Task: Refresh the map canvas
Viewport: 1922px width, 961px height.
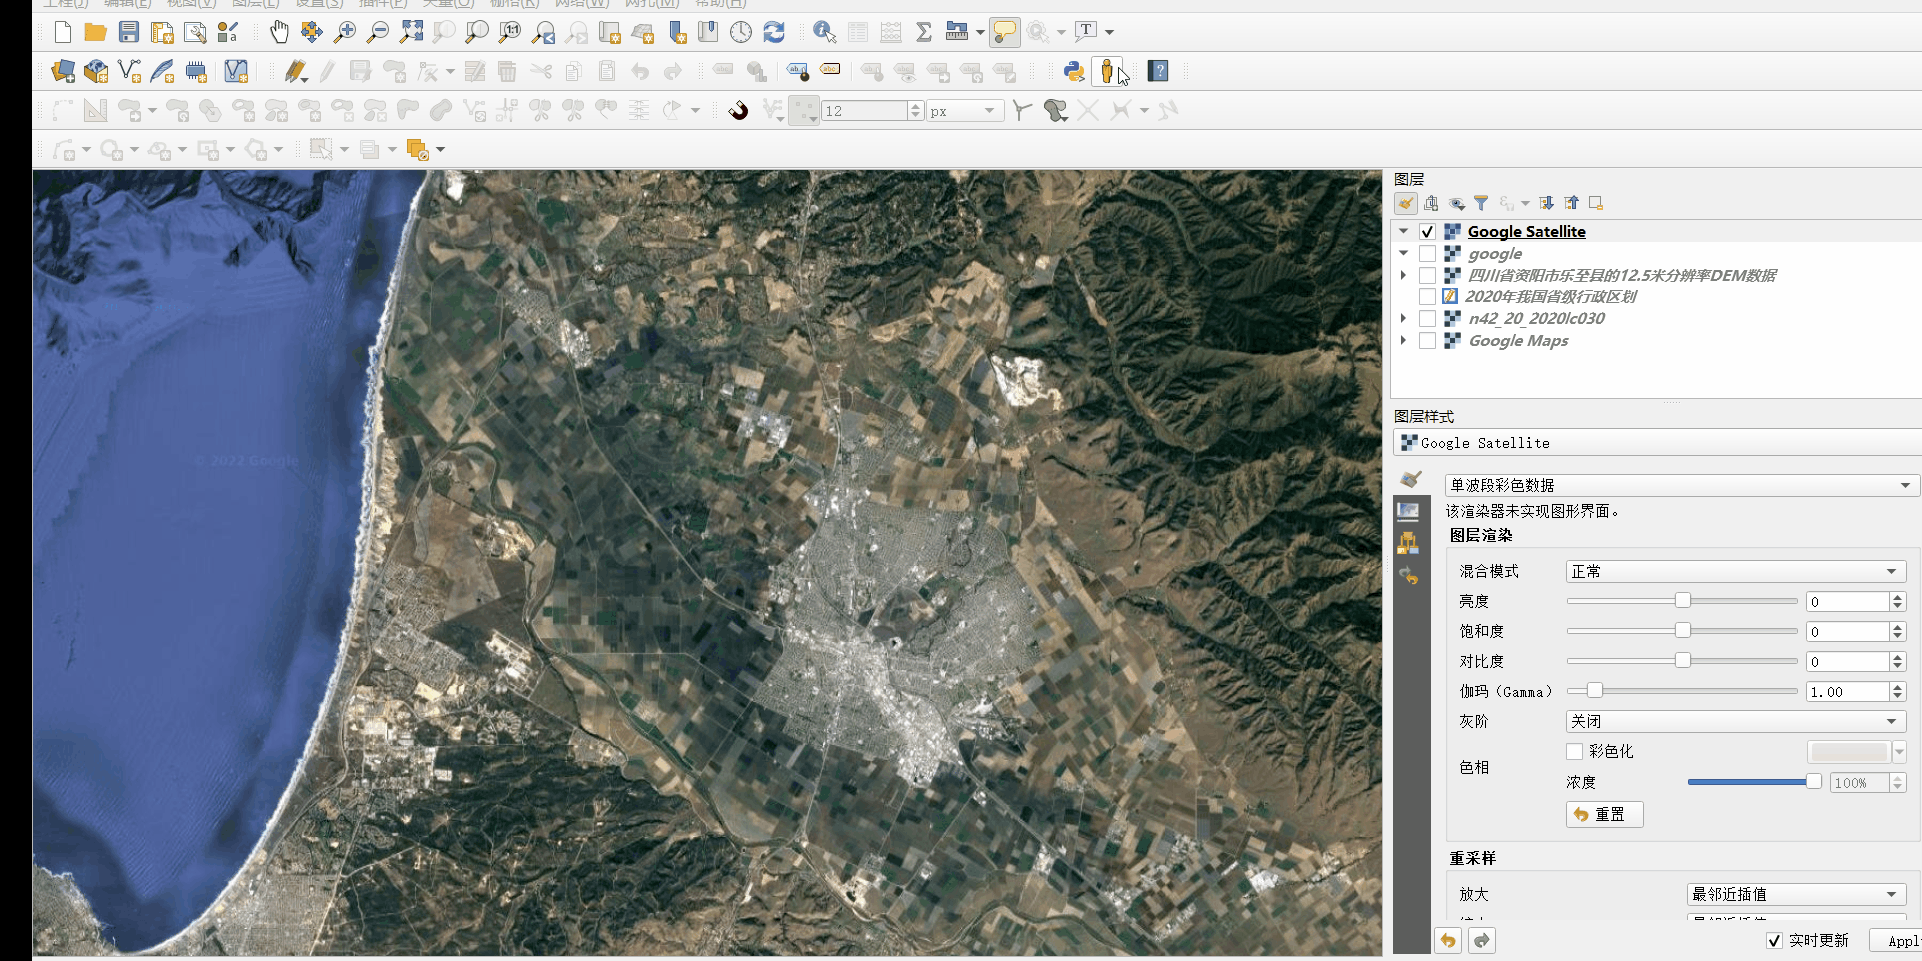Action: pyautogui.click(x=774, y=32)
